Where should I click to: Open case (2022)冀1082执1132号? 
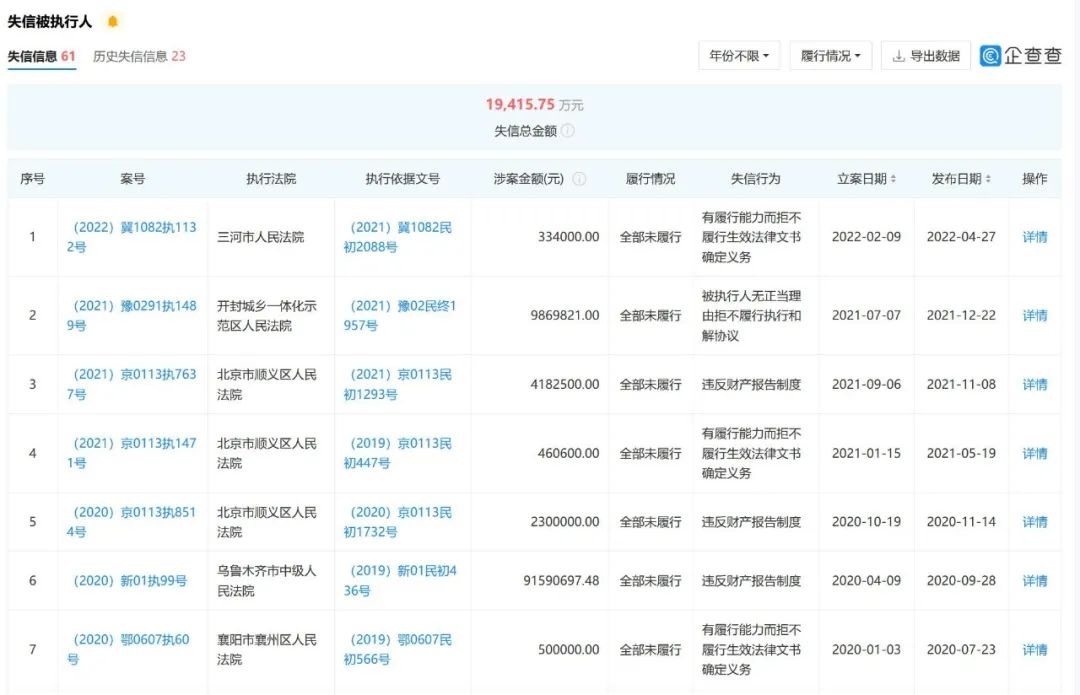[x=132, y=237]
